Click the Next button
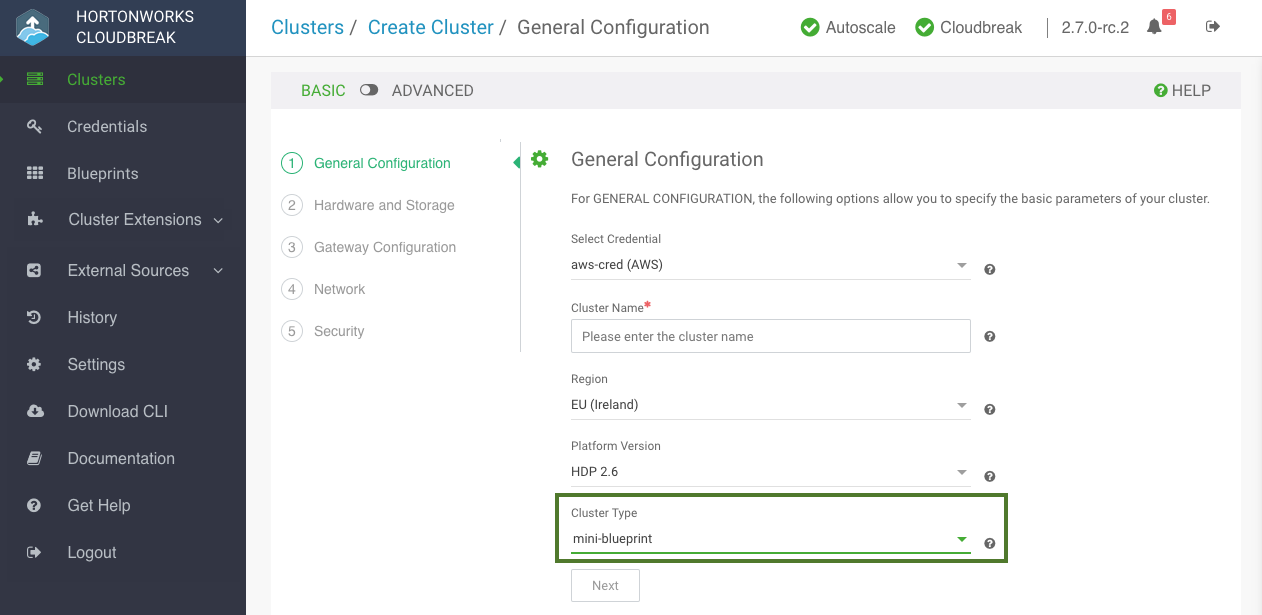 (x=605, y=586)
